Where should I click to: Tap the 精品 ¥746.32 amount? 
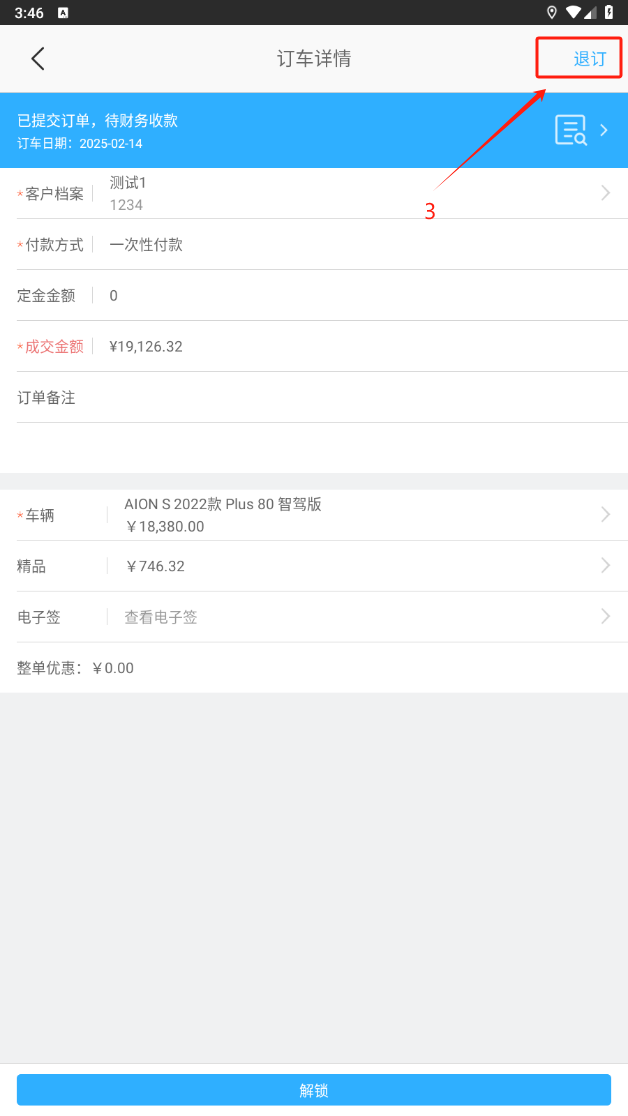tap(155, 566)
